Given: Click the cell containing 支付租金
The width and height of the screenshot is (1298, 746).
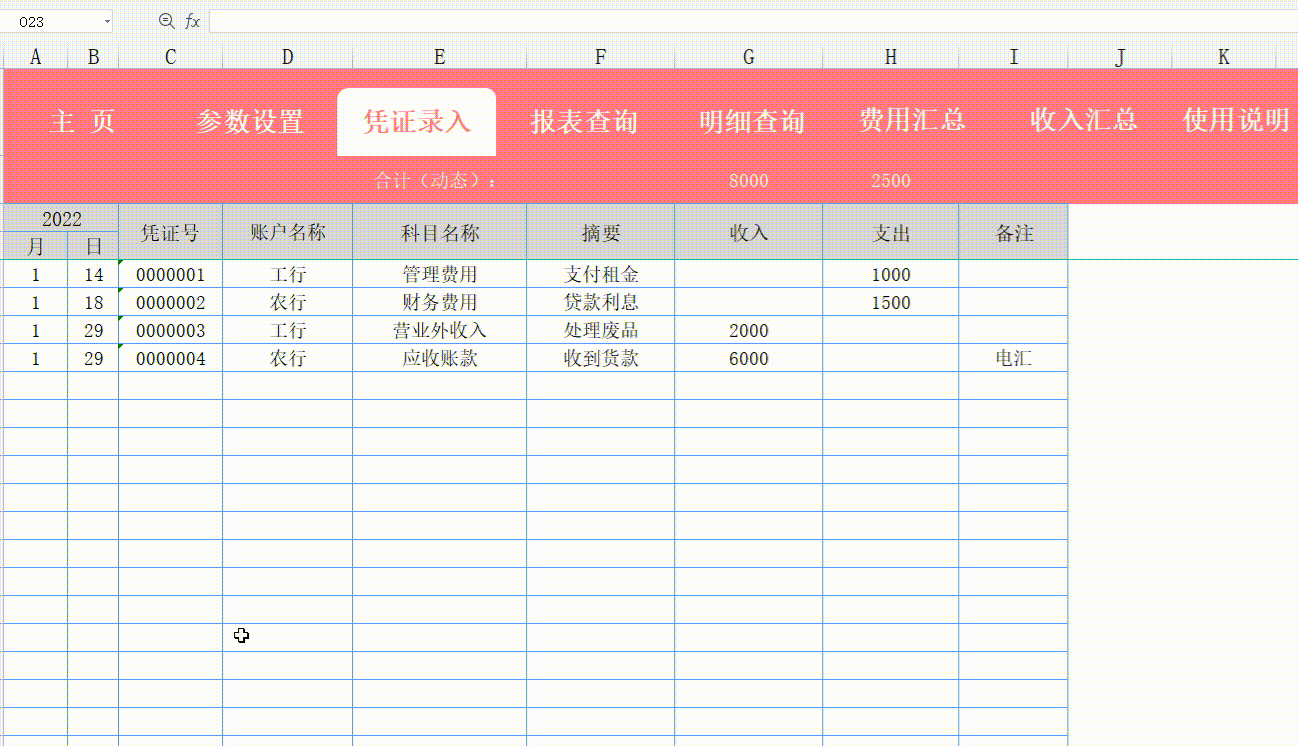Looking at the screenshot, I should click(600, 274).
